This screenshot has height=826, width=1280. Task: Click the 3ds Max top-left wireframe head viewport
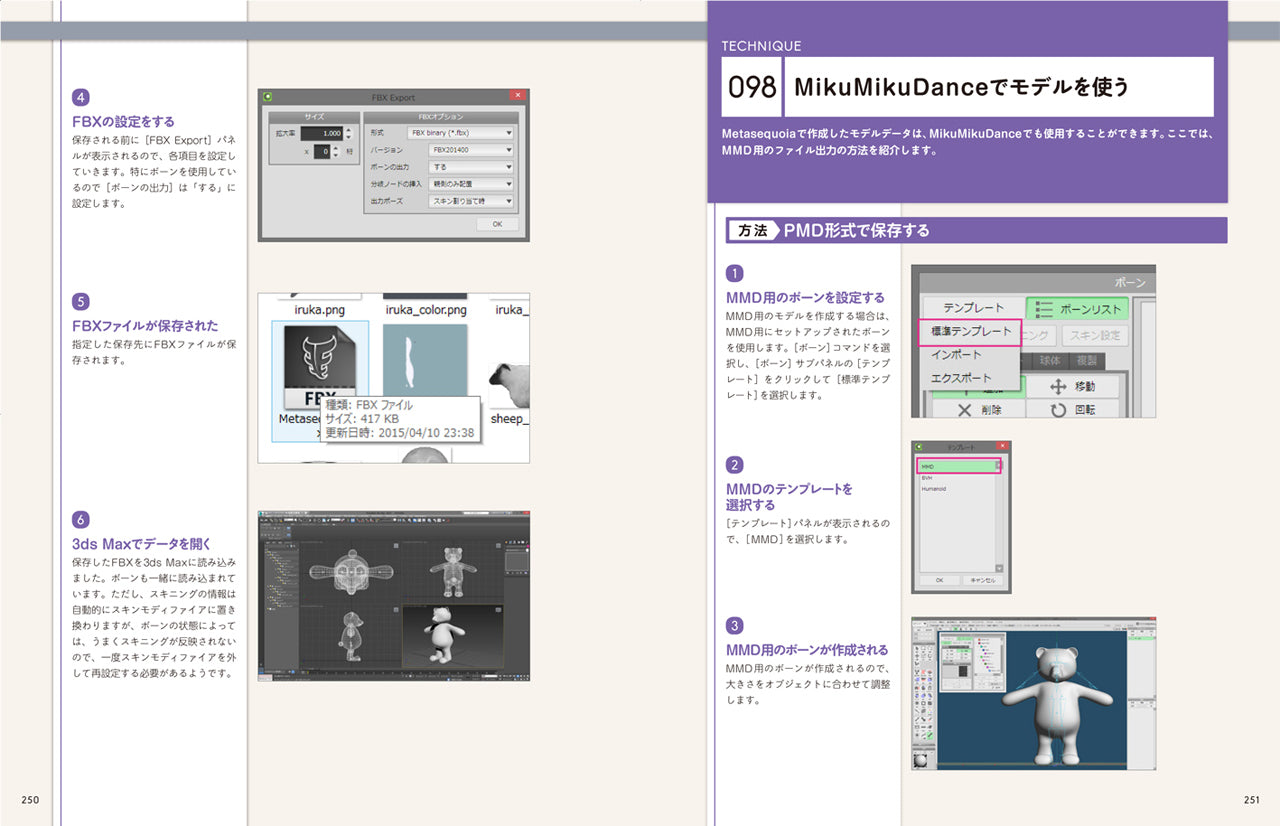351,572
